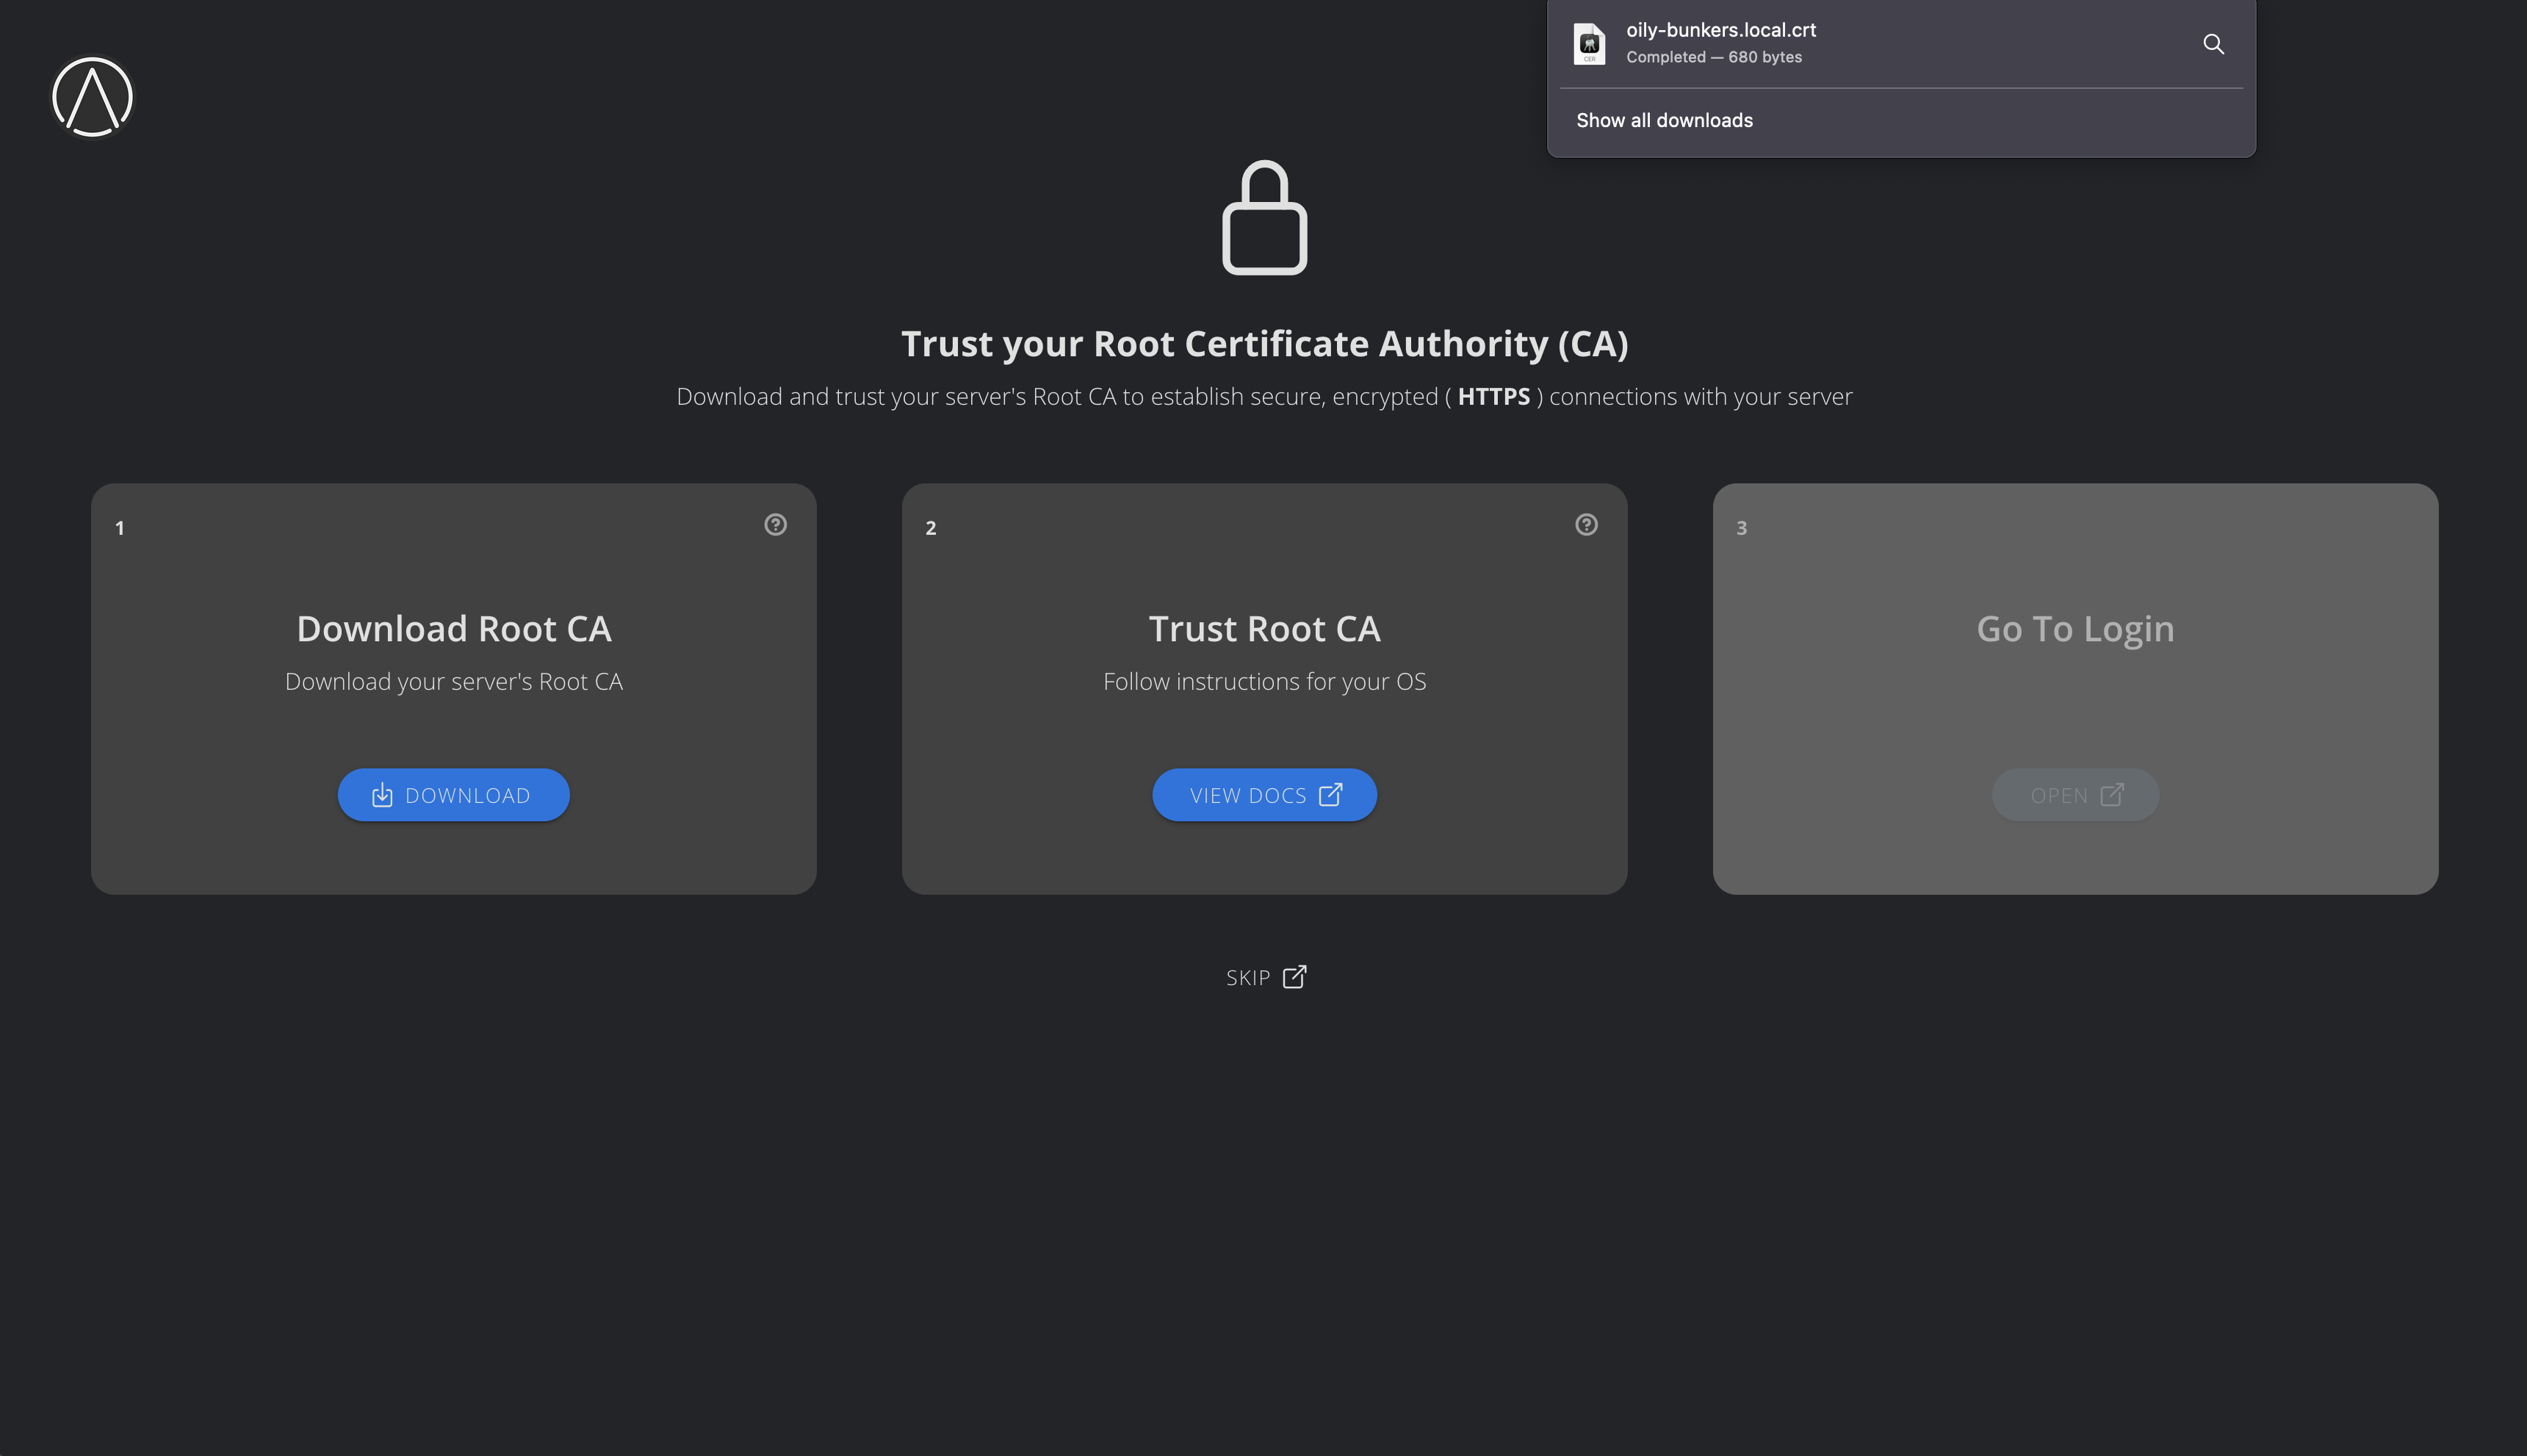Select the Download Root CA card title
The width and height of the screenshot is (2527, 1456).
(x=453, y=629)
